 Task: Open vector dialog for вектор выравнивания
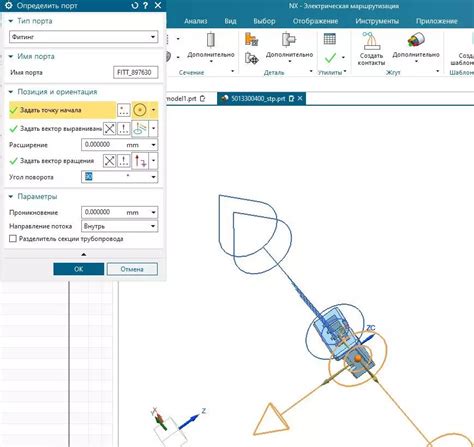point(124,128)
